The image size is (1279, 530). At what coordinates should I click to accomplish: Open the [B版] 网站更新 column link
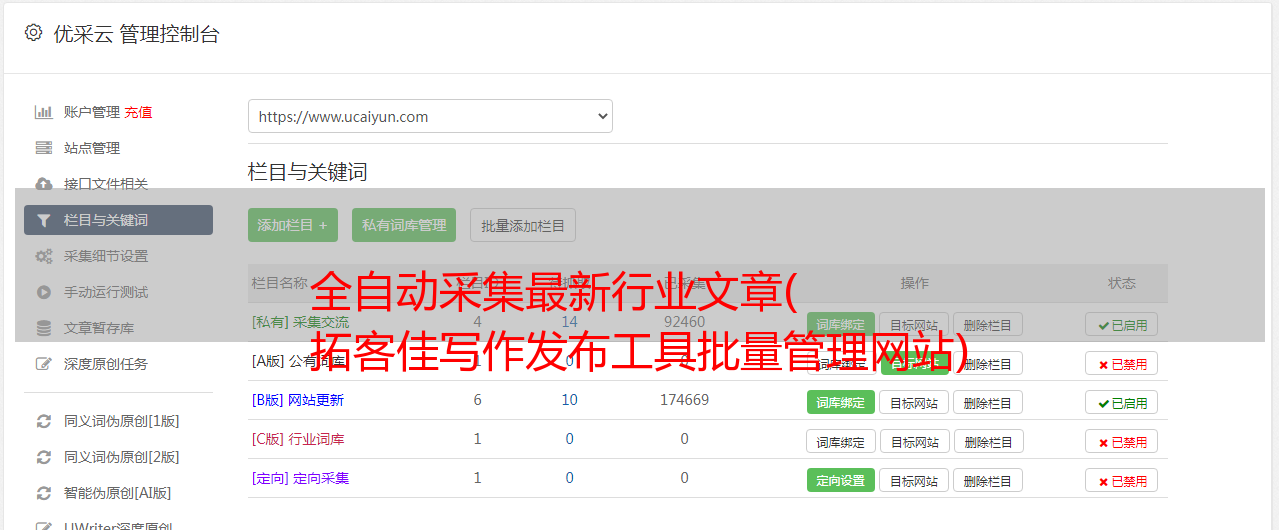[x=298, y=400]
